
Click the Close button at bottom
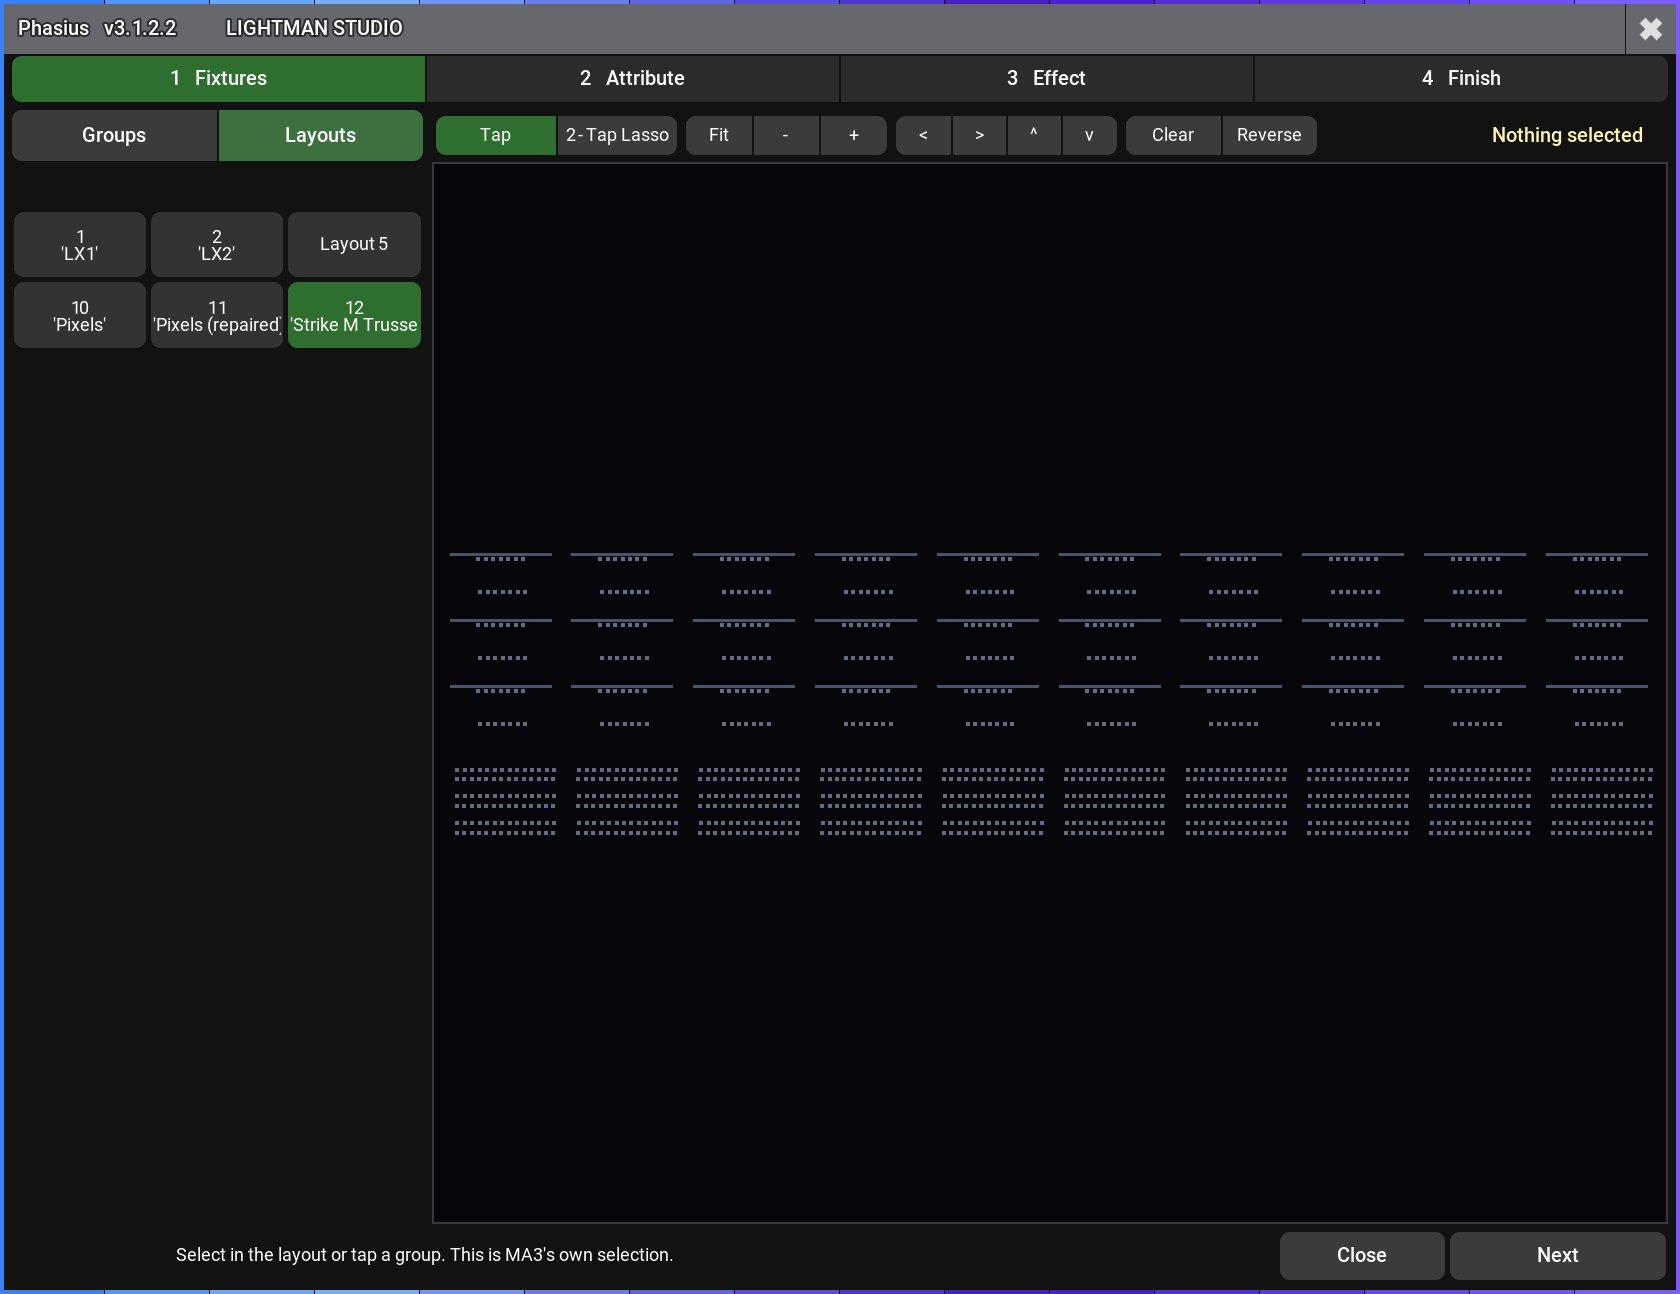click(x=1362, y=1255)
